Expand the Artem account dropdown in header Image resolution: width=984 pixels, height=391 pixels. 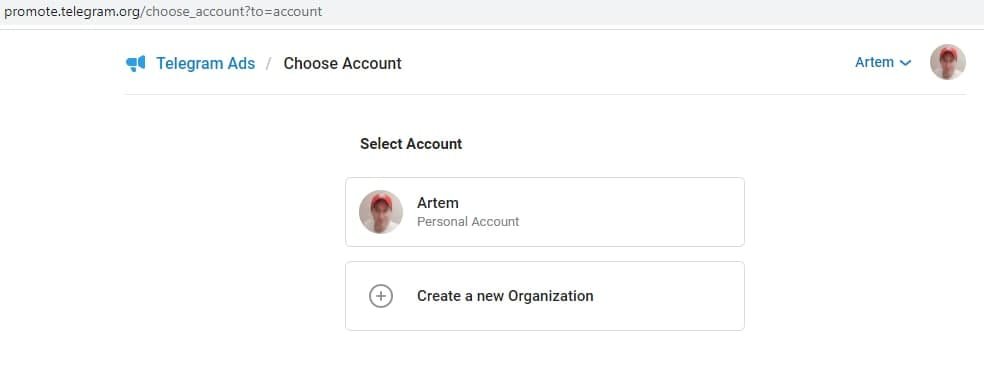882,62
